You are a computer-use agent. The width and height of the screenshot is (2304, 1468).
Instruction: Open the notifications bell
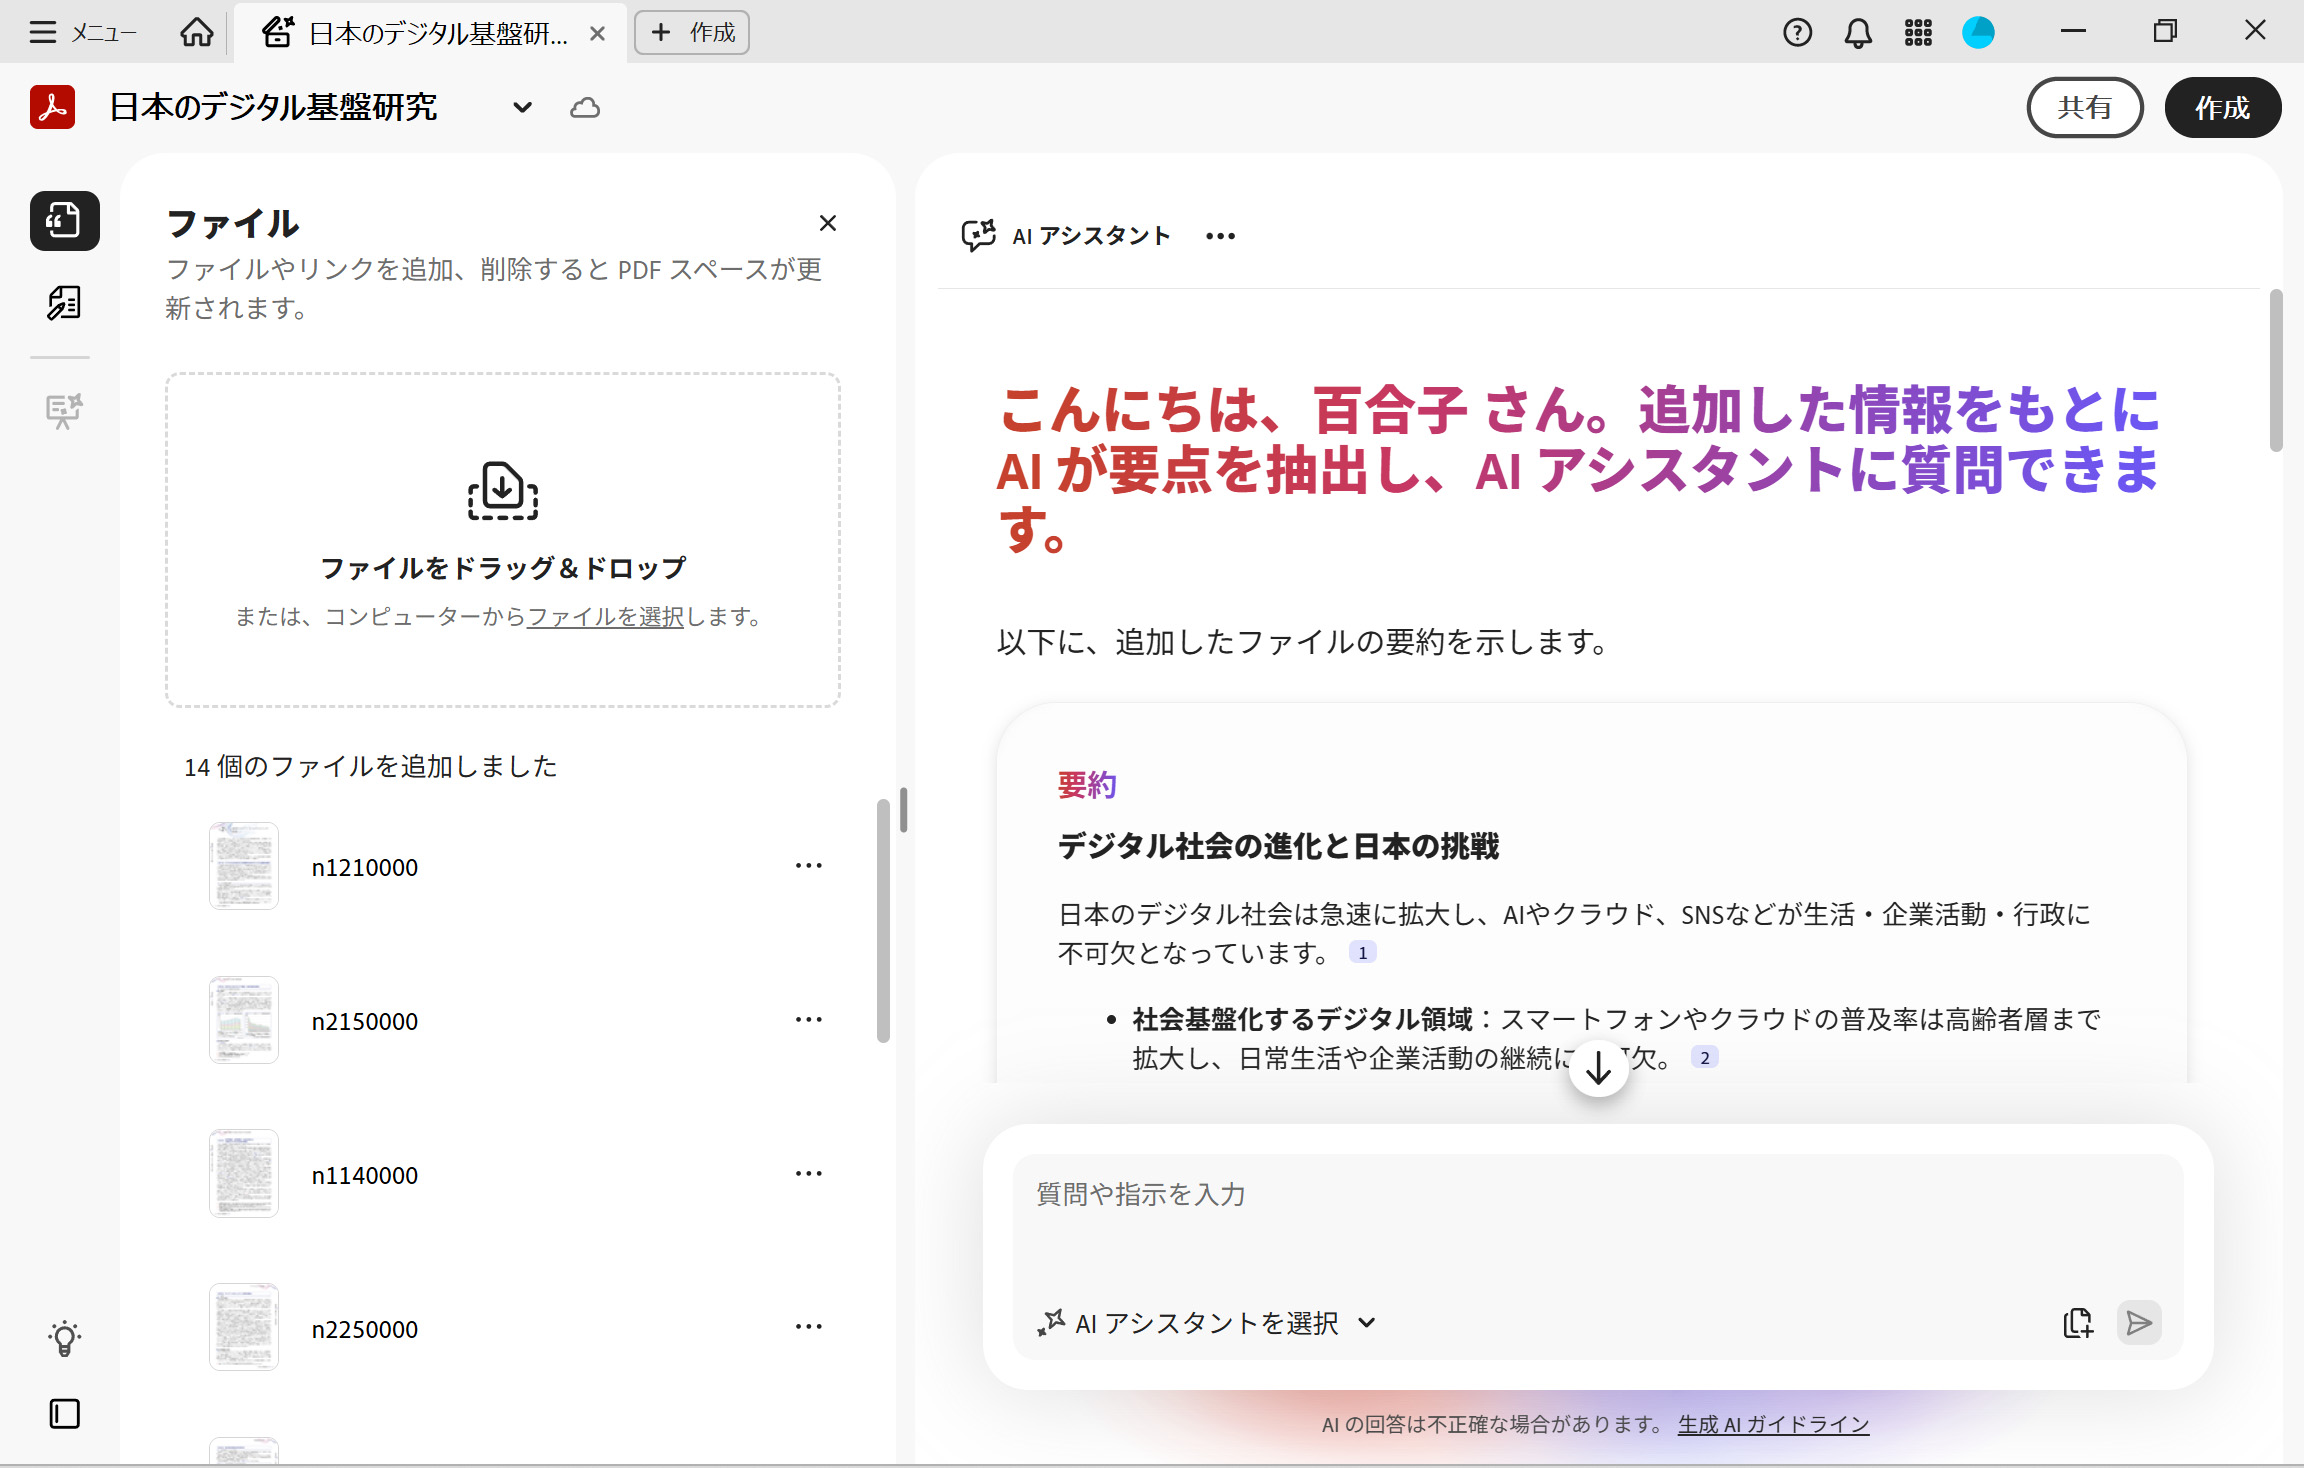pos(1857,33)
